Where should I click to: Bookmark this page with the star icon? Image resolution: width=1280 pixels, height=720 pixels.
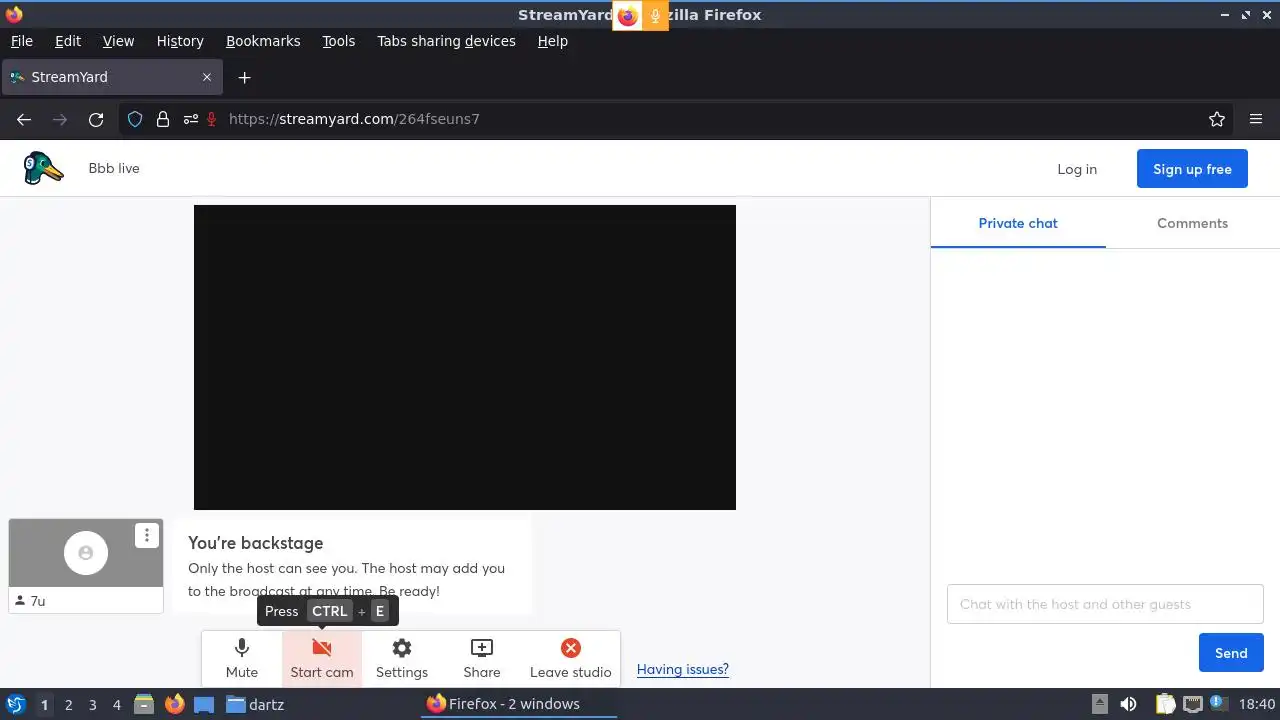pyautogui.click(x=1217, y=119)
